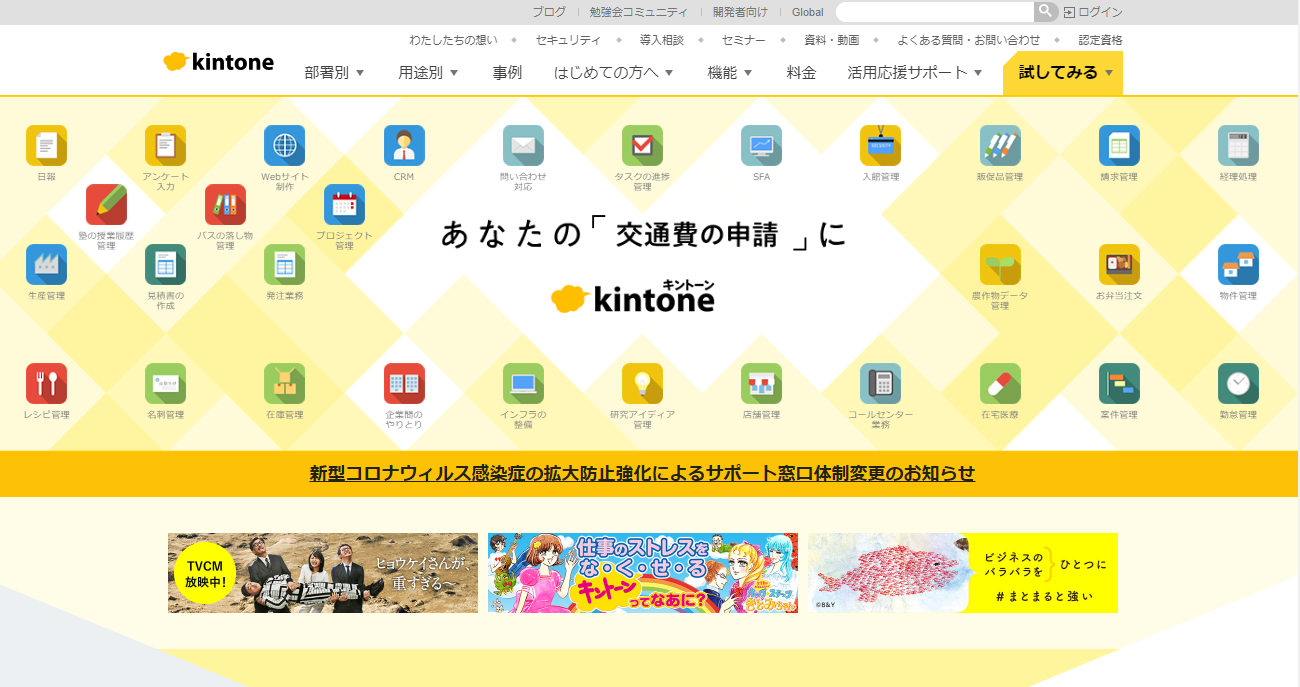Viewport: 1300px width, 687px height.
Task: Select the 勤怠管理 clock icon
Action: tap(1238, 383)
